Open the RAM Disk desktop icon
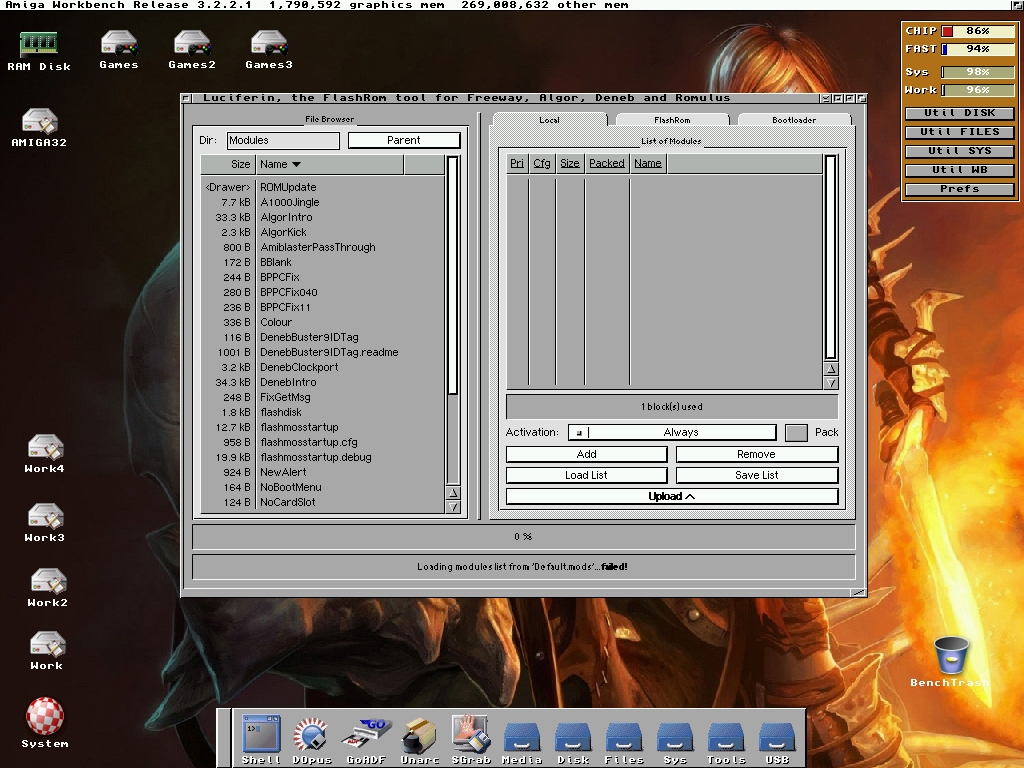1024x768 pixels. click(x=39, y=51)
